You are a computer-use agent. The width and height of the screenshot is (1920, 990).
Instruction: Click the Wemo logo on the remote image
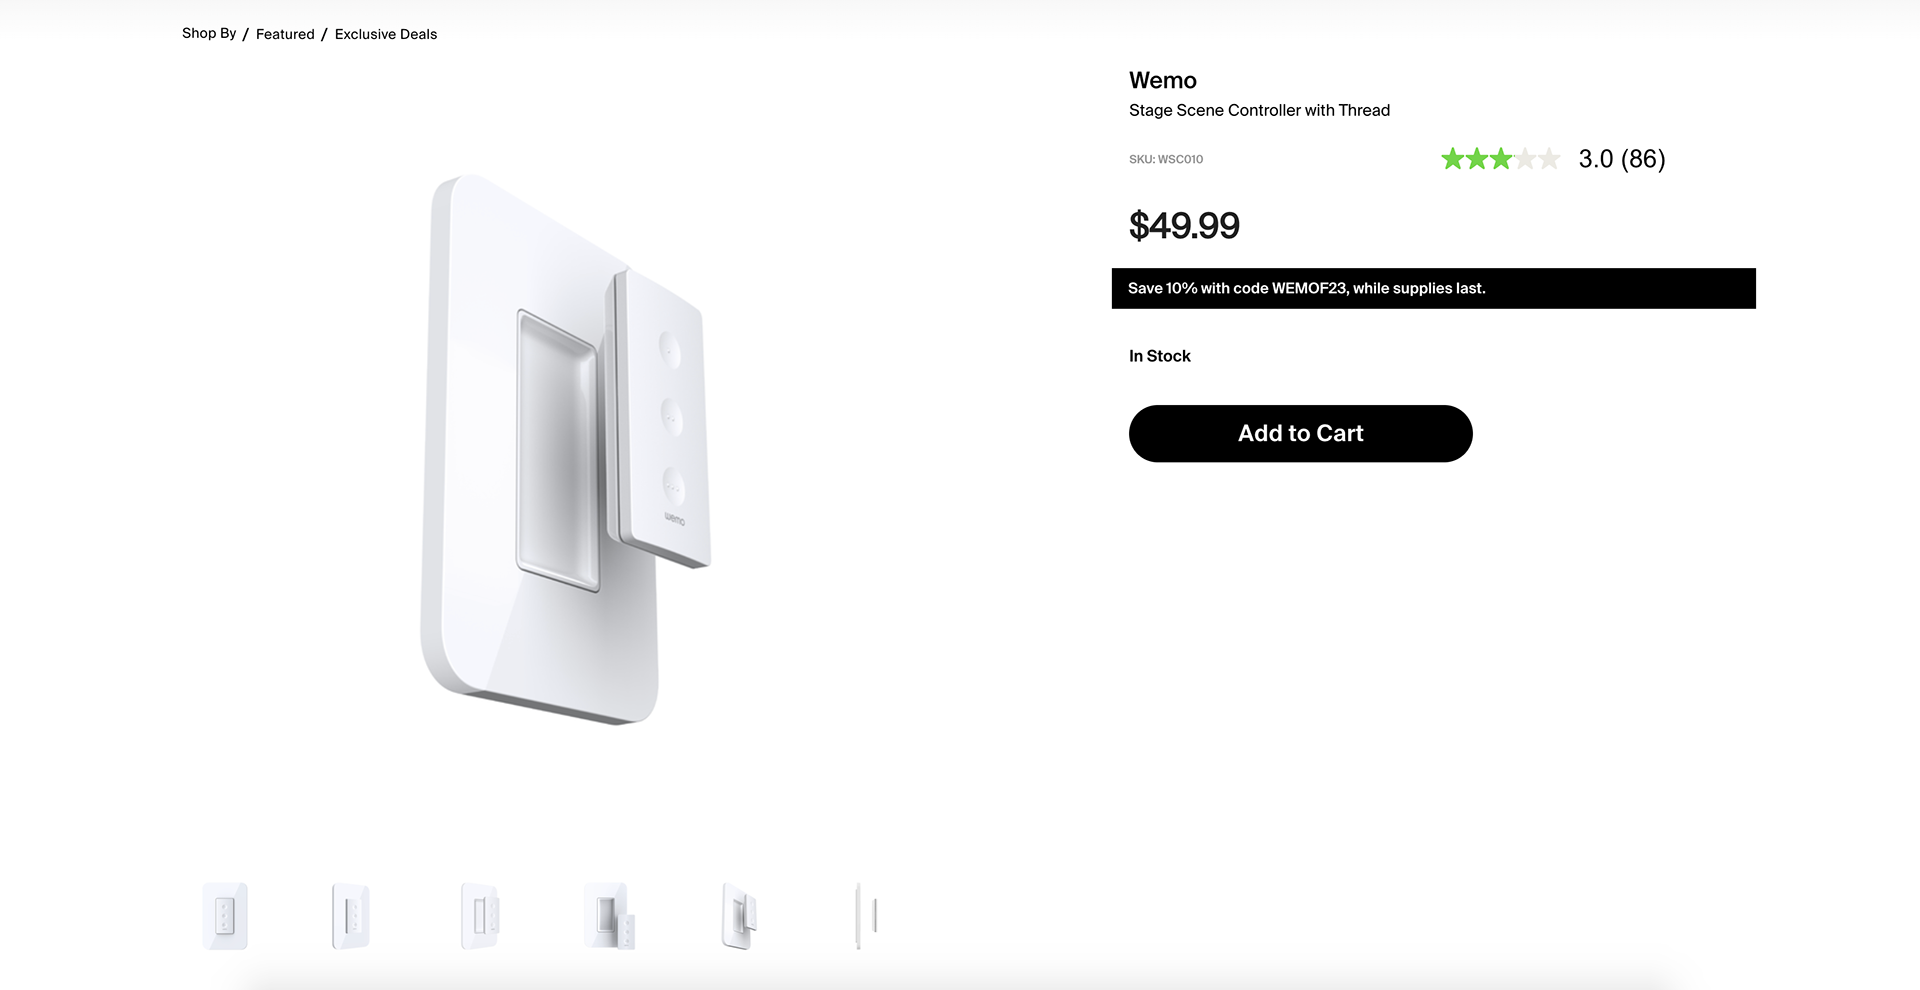pyautogui.click(x=674, y=518)
